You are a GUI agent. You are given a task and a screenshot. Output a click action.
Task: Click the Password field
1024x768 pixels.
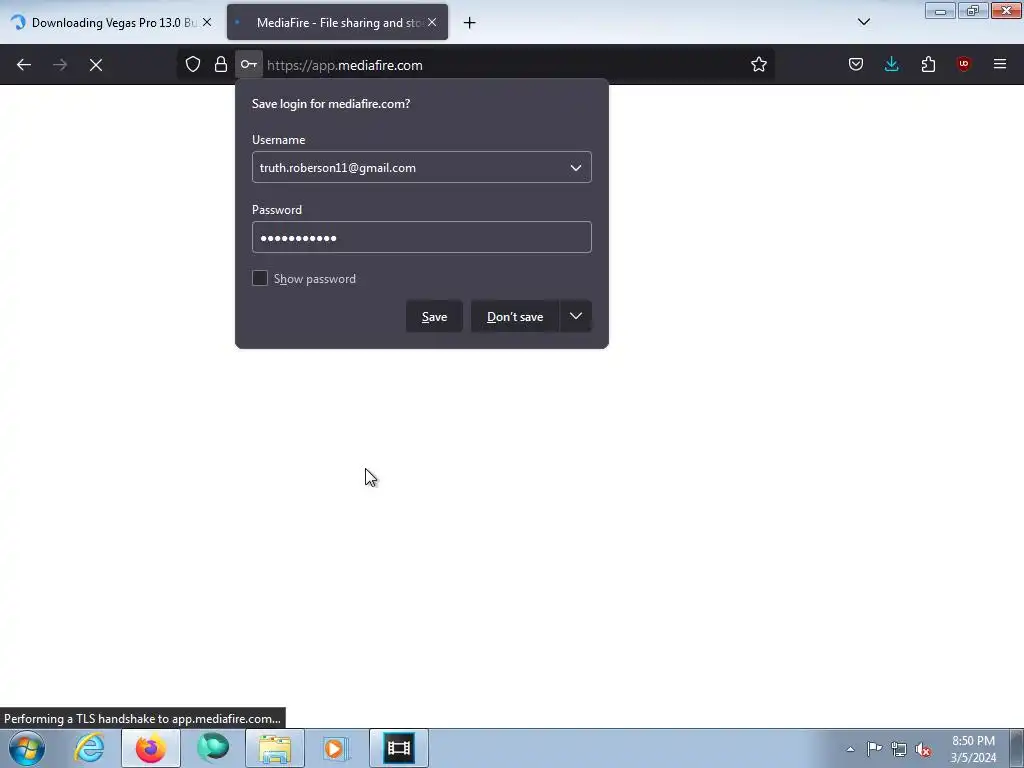pyautogui.click(x=422, y=237)
